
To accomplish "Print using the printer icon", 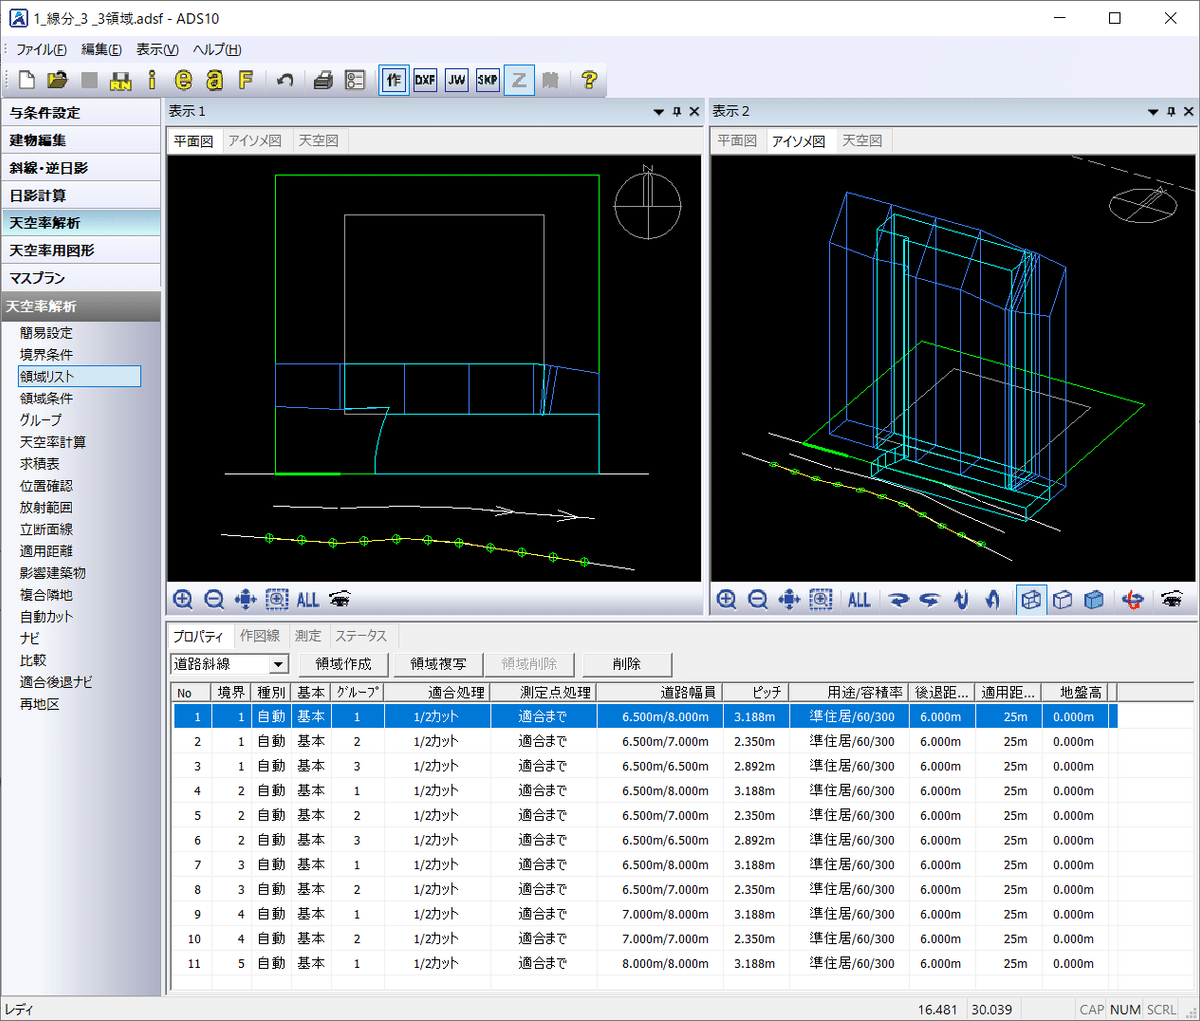I will [x=323, y=80].
